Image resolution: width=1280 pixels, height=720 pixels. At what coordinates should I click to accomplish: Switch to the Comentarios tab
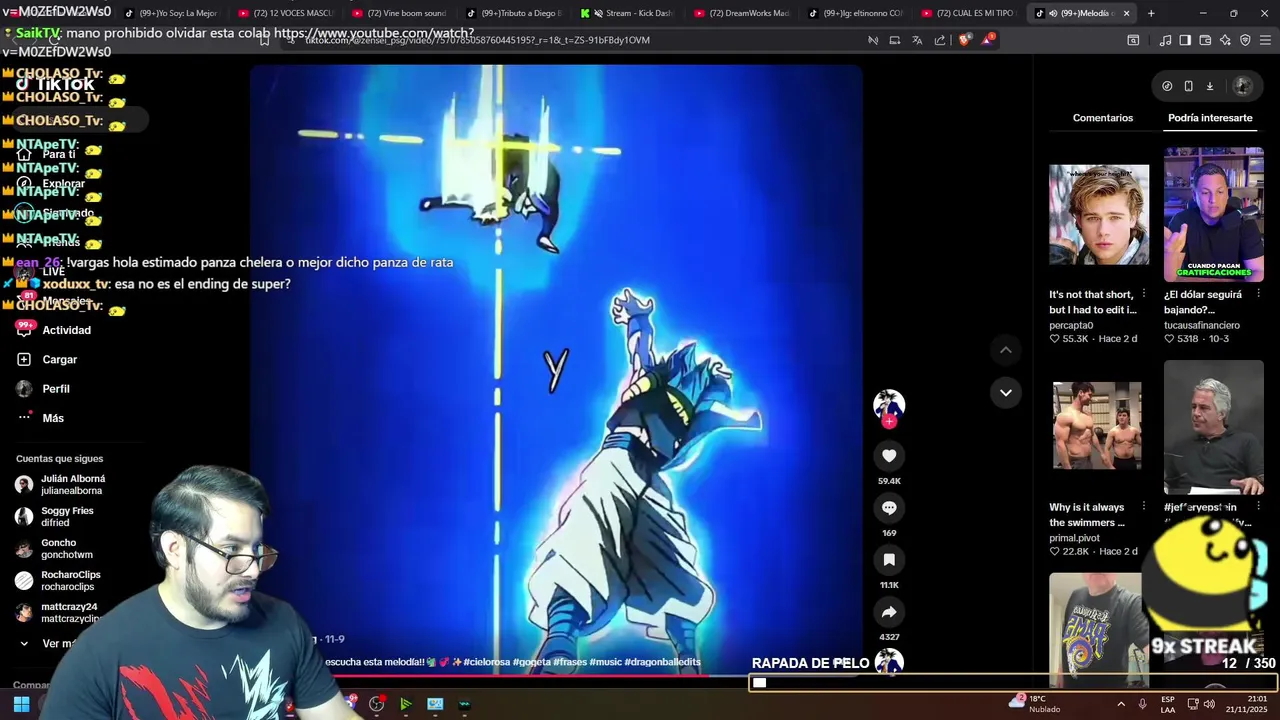tap(1103, 118)
